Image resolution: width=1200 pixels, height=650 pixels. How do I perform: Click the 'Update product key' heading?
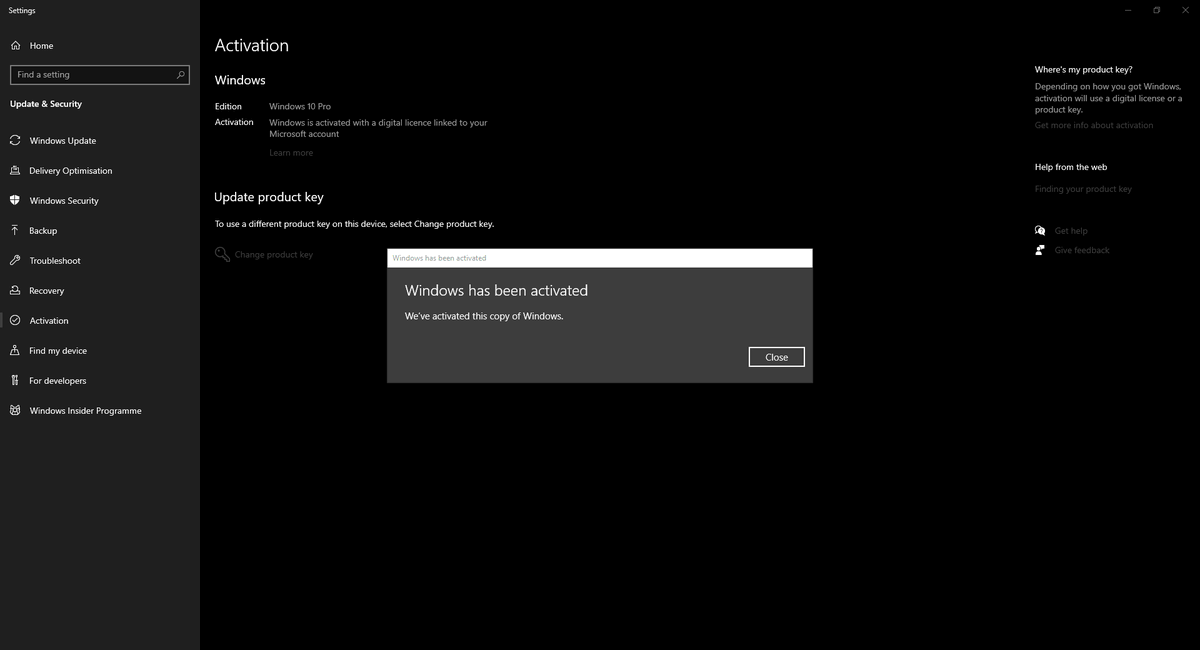coord(269,198)
